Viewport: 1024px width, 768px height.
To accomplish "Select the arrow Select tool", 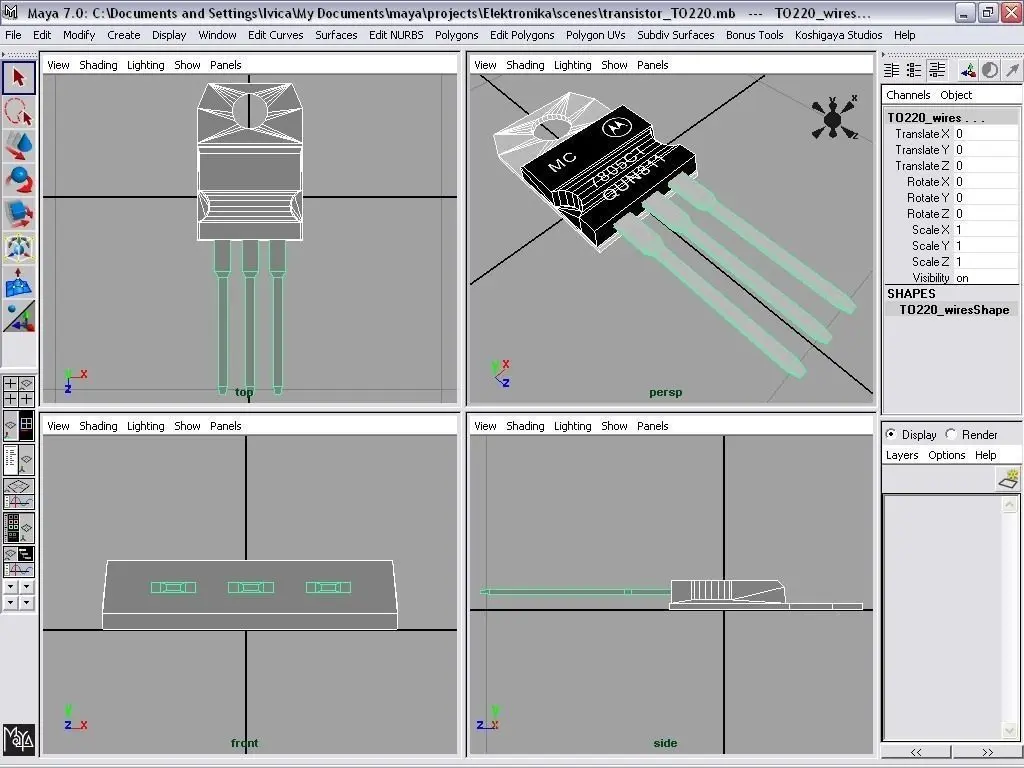I will coord(18,78).
